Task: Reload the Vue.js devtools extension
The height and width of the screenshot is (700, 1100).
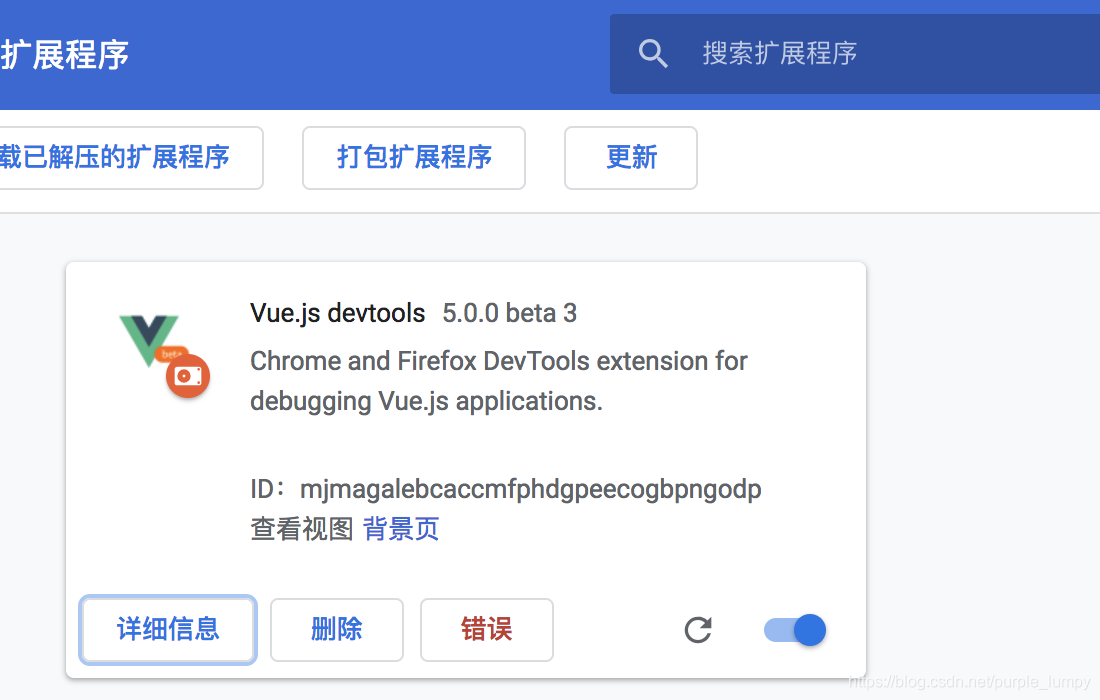Action: click(x=698, y=630)
